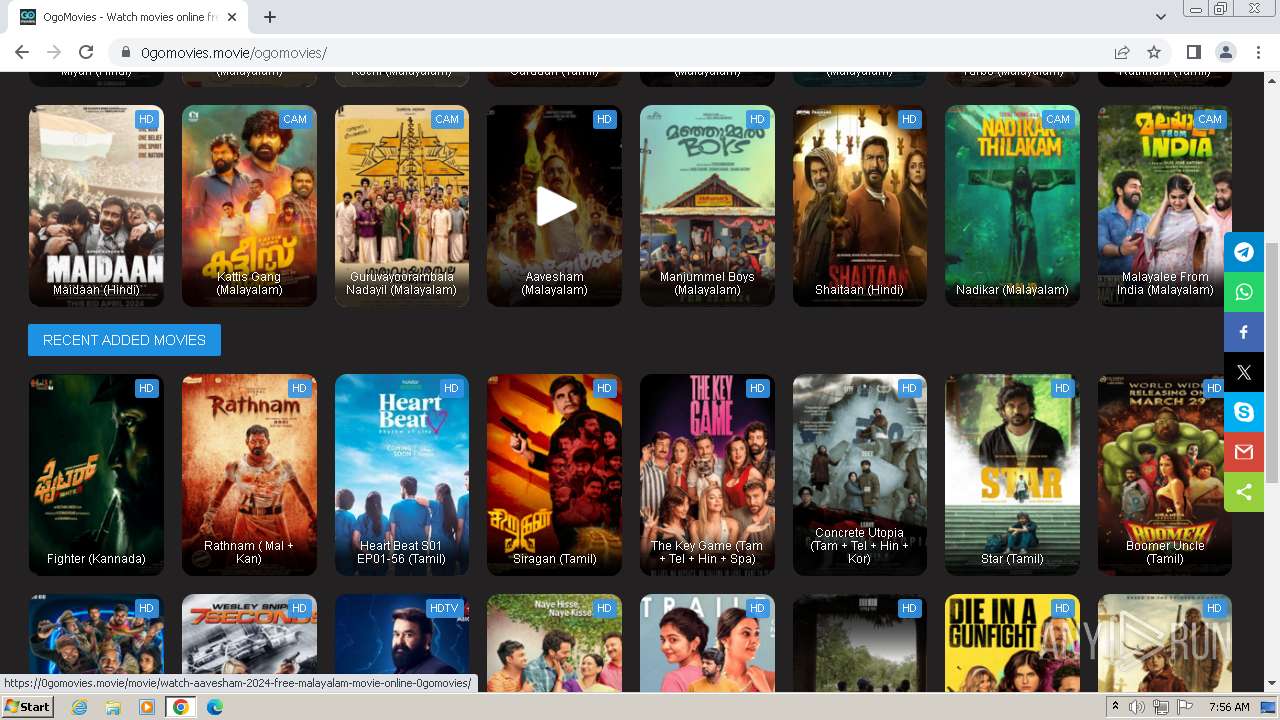Open the Chrome taskbar icon
1280x720 pixels.
180,707
